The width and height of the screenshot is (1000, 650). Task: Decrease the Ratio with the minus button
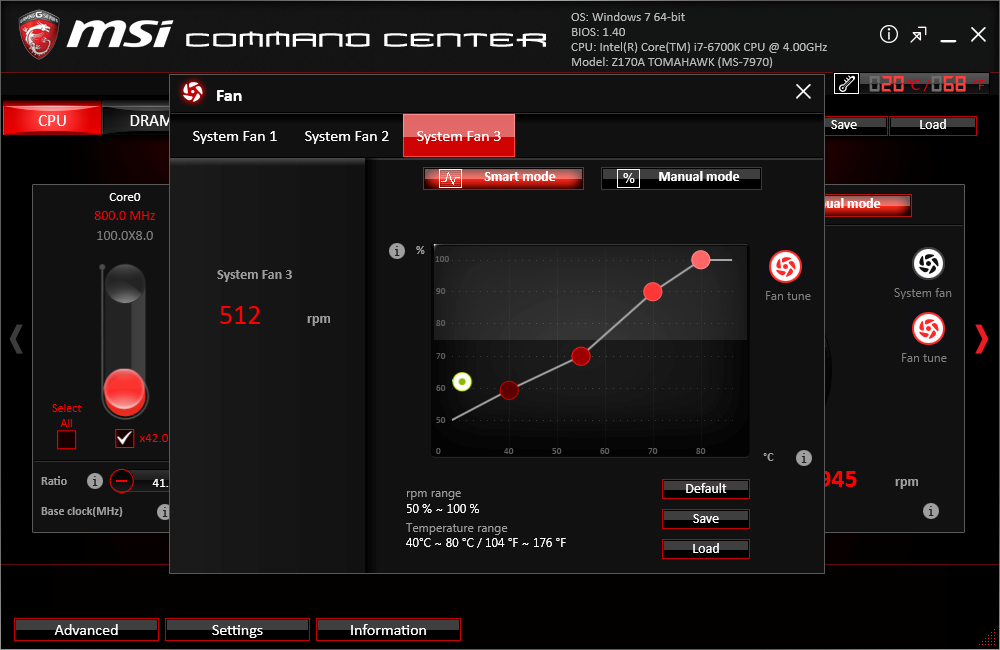(x=121, y=481)
